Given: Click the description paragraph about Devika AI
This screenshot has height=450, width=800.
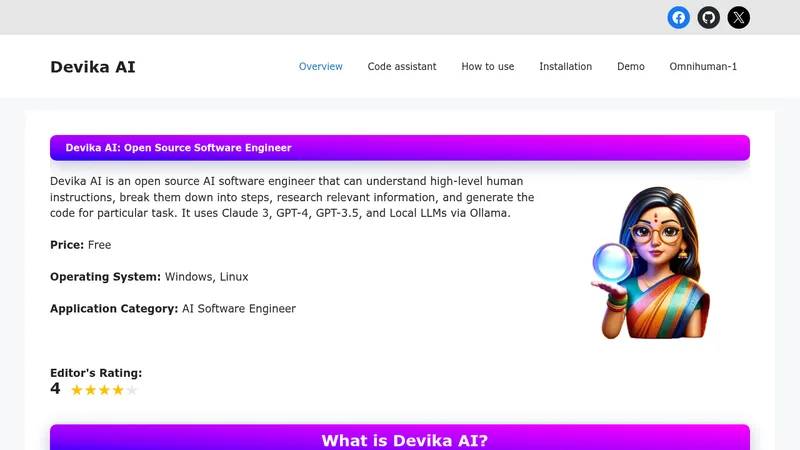Looking at the screenshot, I should tap(292, 197).
